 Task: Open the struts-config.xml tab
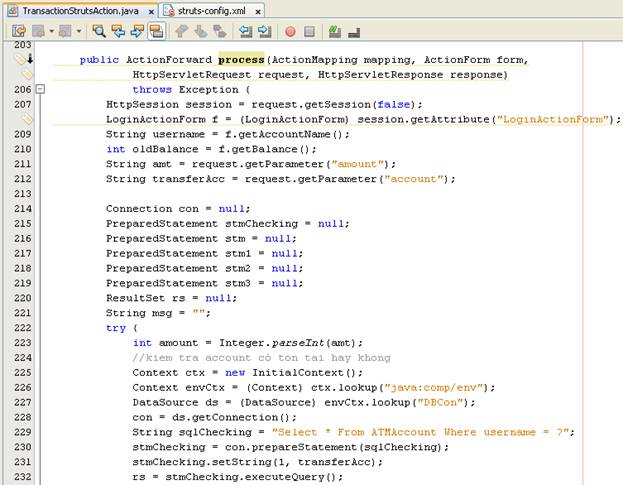click(211, 11)
